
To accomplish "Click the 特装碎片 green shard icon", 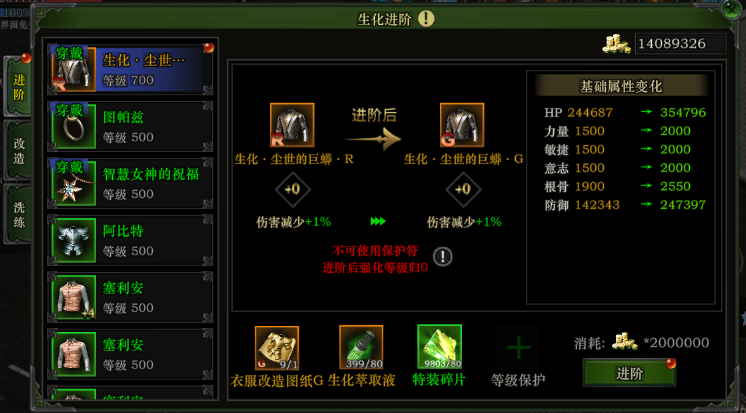I will tap(440, 347).
